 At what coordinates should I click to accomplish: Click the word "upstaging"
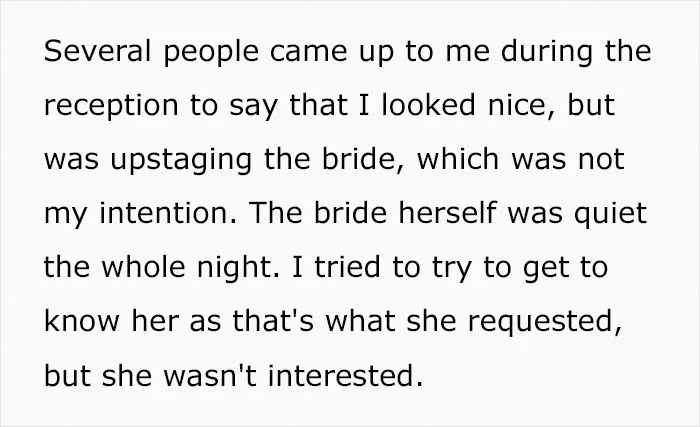(x=181, y=162)
